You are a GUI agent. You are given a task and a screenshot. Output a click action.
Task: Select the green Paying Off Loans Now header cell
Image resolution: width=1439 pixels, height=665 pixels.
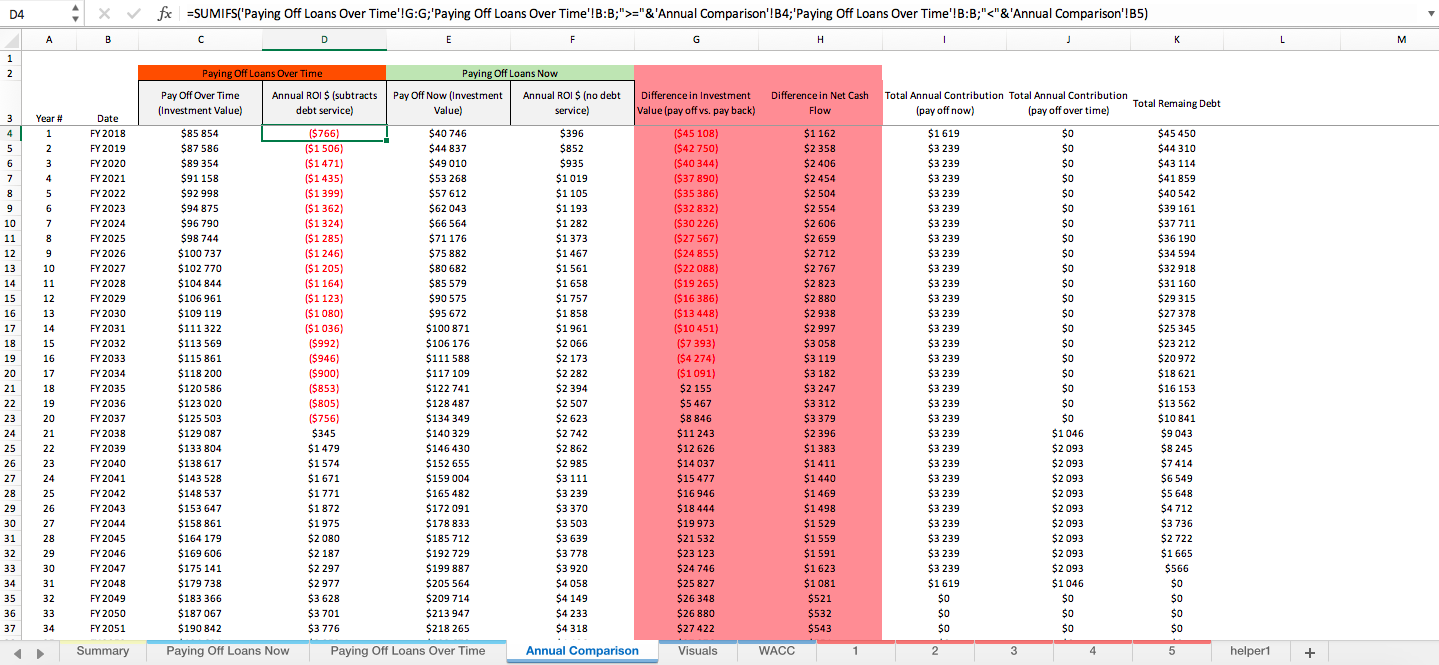pos(510,73)
